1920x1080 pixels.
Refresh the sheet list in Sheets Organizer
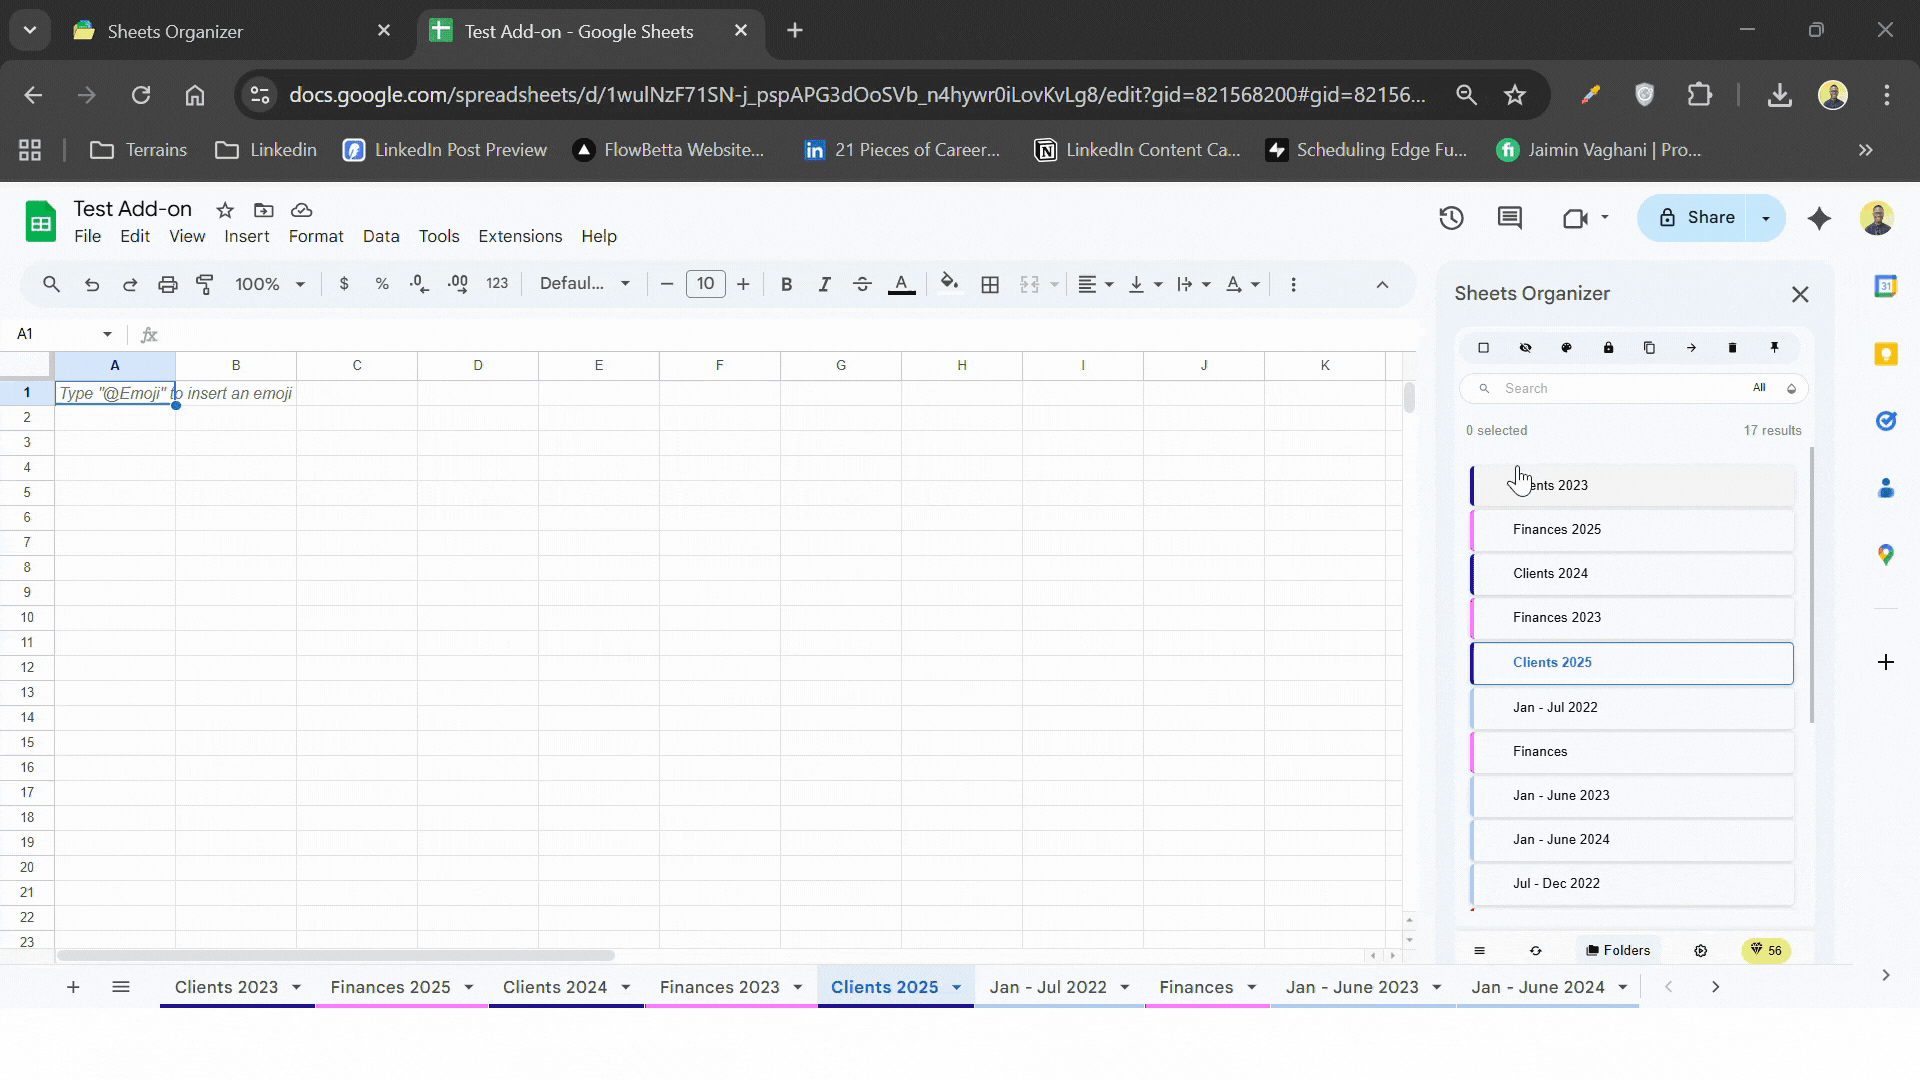pyautogui.click(x=1536, y=950)
